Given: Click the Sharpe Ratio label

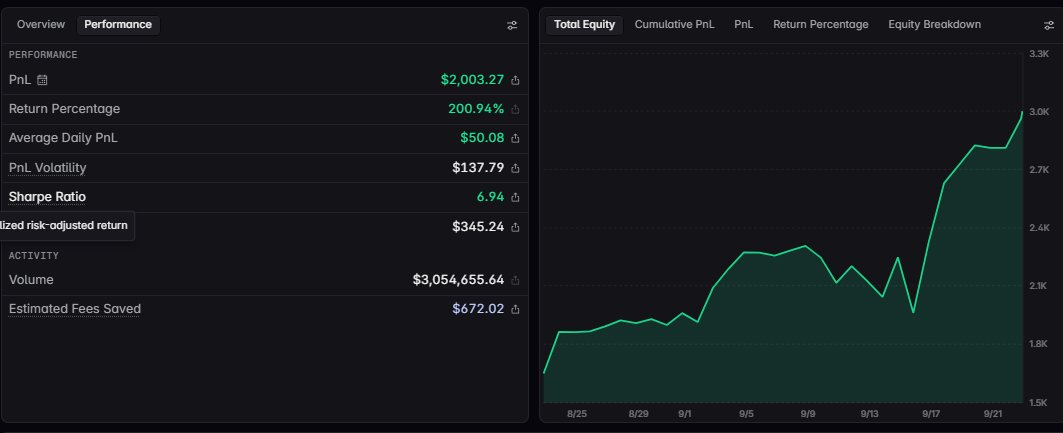Looking at the screenshot, I should pos(47,197).
